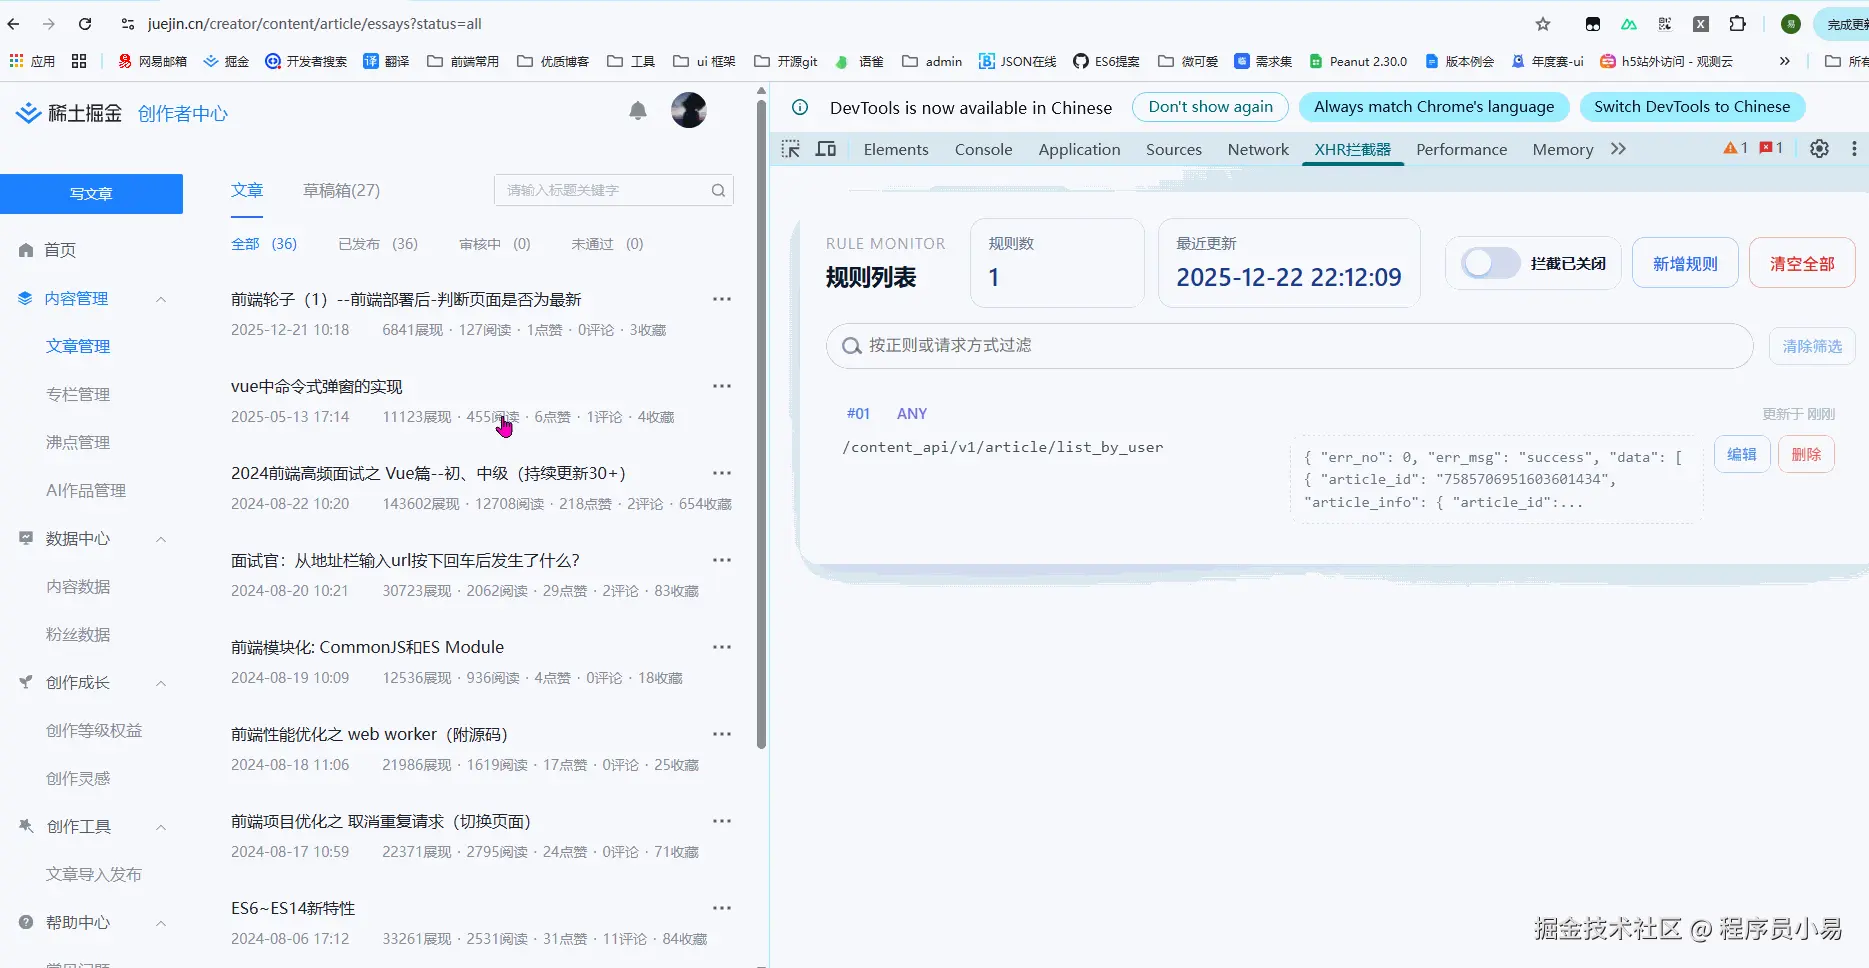Click the 写文章 button
The image size is (1869, 968).
[92, 193]
